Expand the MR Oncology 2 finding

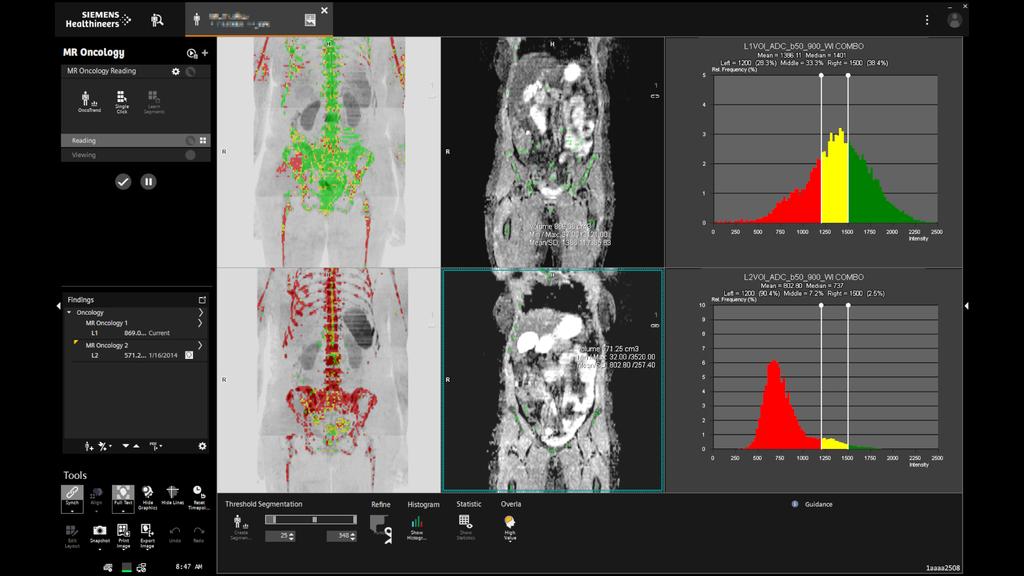(200, 345)
